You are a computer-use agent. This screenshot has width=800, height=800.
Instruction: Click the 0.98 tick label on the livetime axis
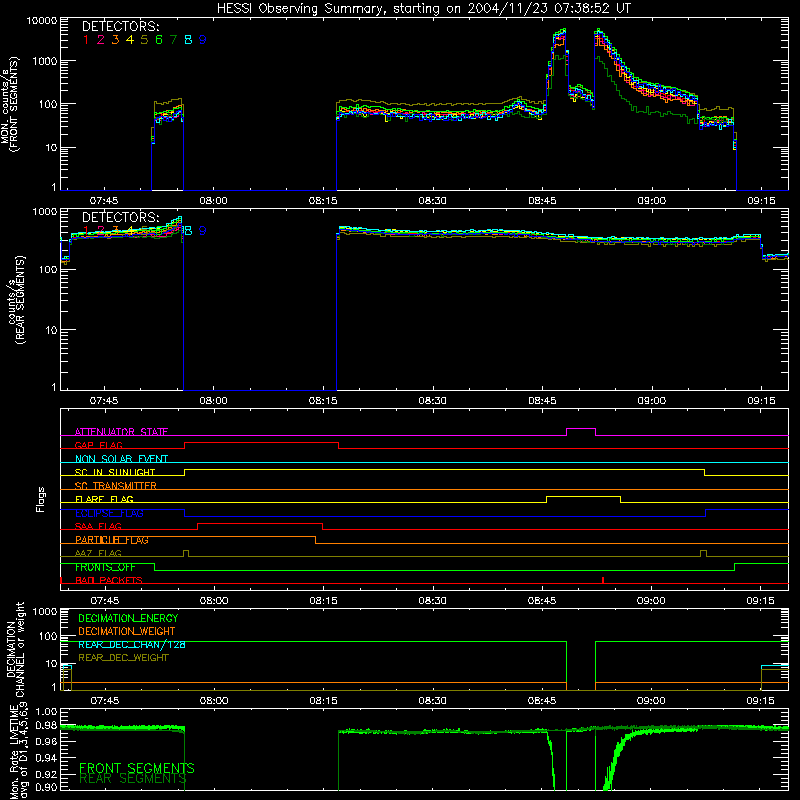pos(46,725)
